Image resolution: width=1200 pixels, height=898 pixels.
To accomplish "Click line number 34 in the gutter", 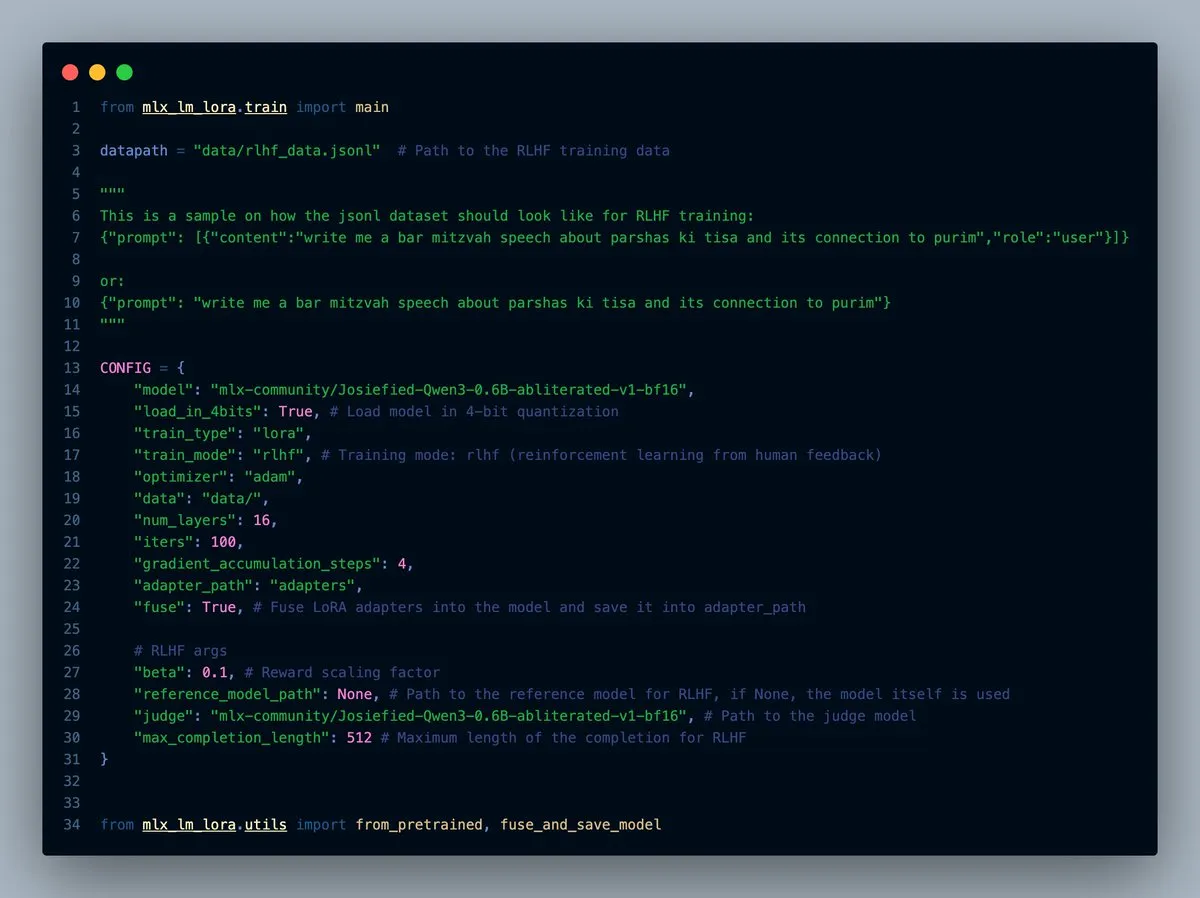I will pos(72,825).
